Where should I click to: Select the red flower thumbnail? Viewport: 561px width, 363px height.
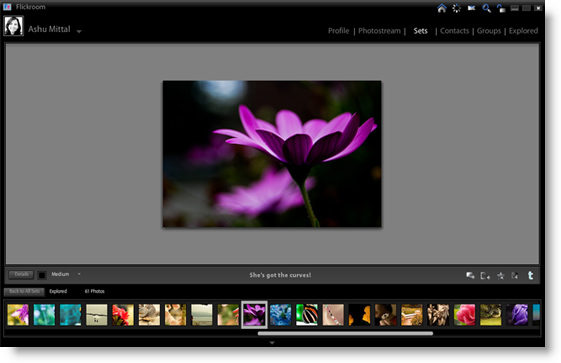coord(123,315)
